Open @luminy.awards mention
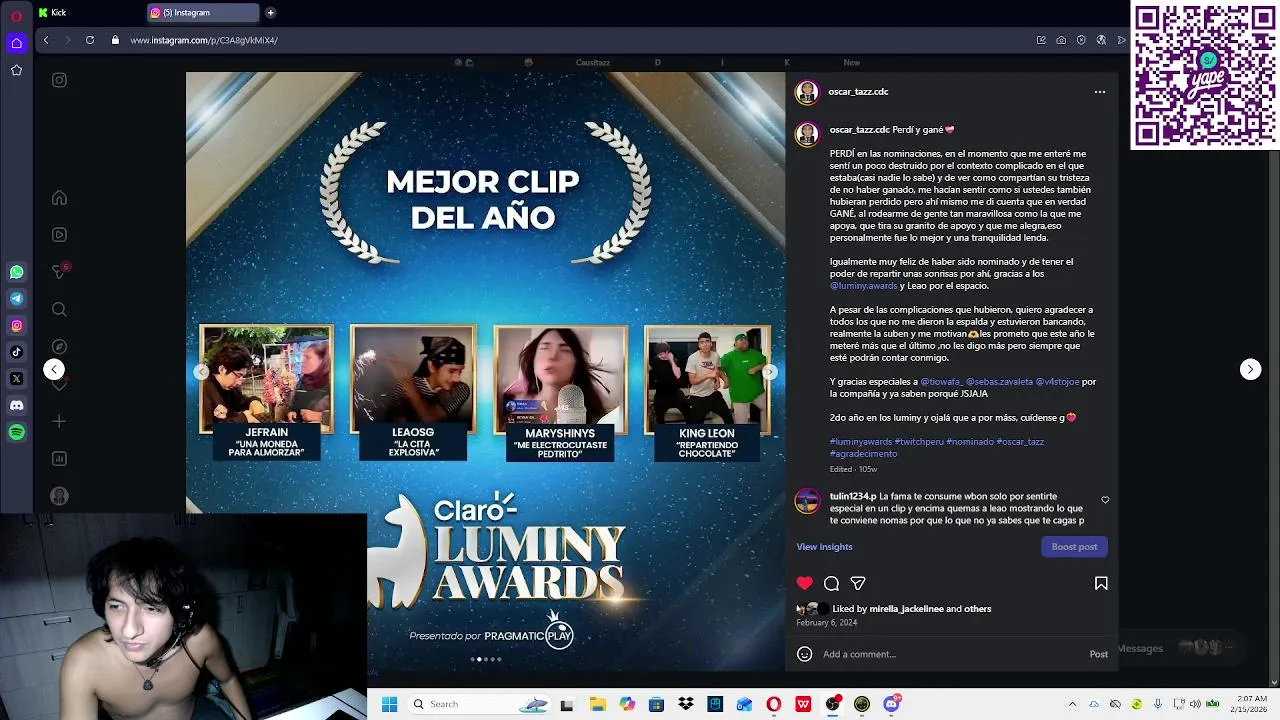Viewport: 1280px width, 720px height. pos(863,286)
